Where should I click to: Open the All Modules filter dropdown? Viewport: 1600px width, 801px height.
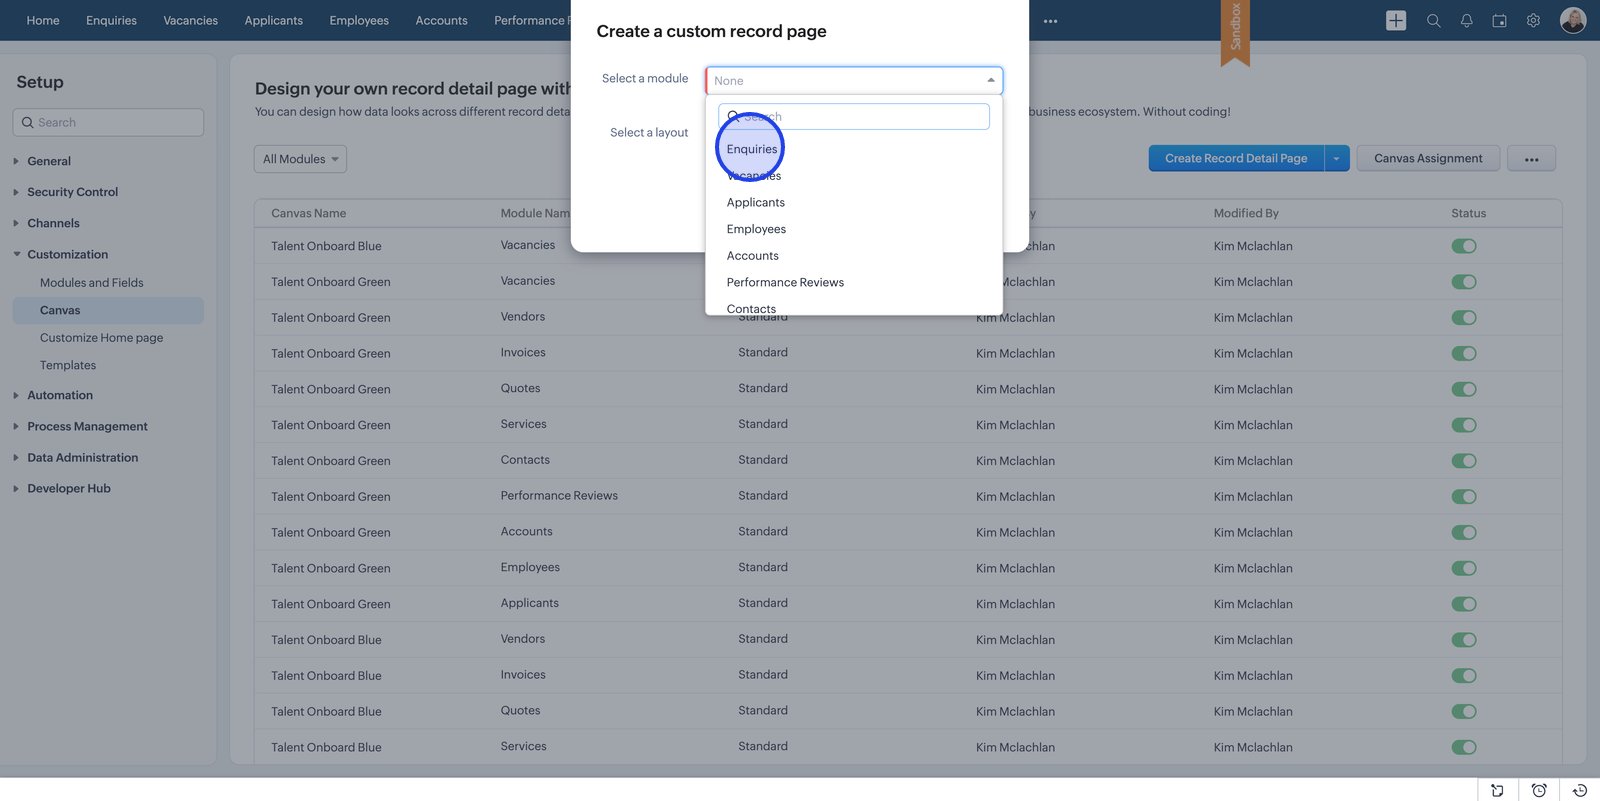click(300, 159)
